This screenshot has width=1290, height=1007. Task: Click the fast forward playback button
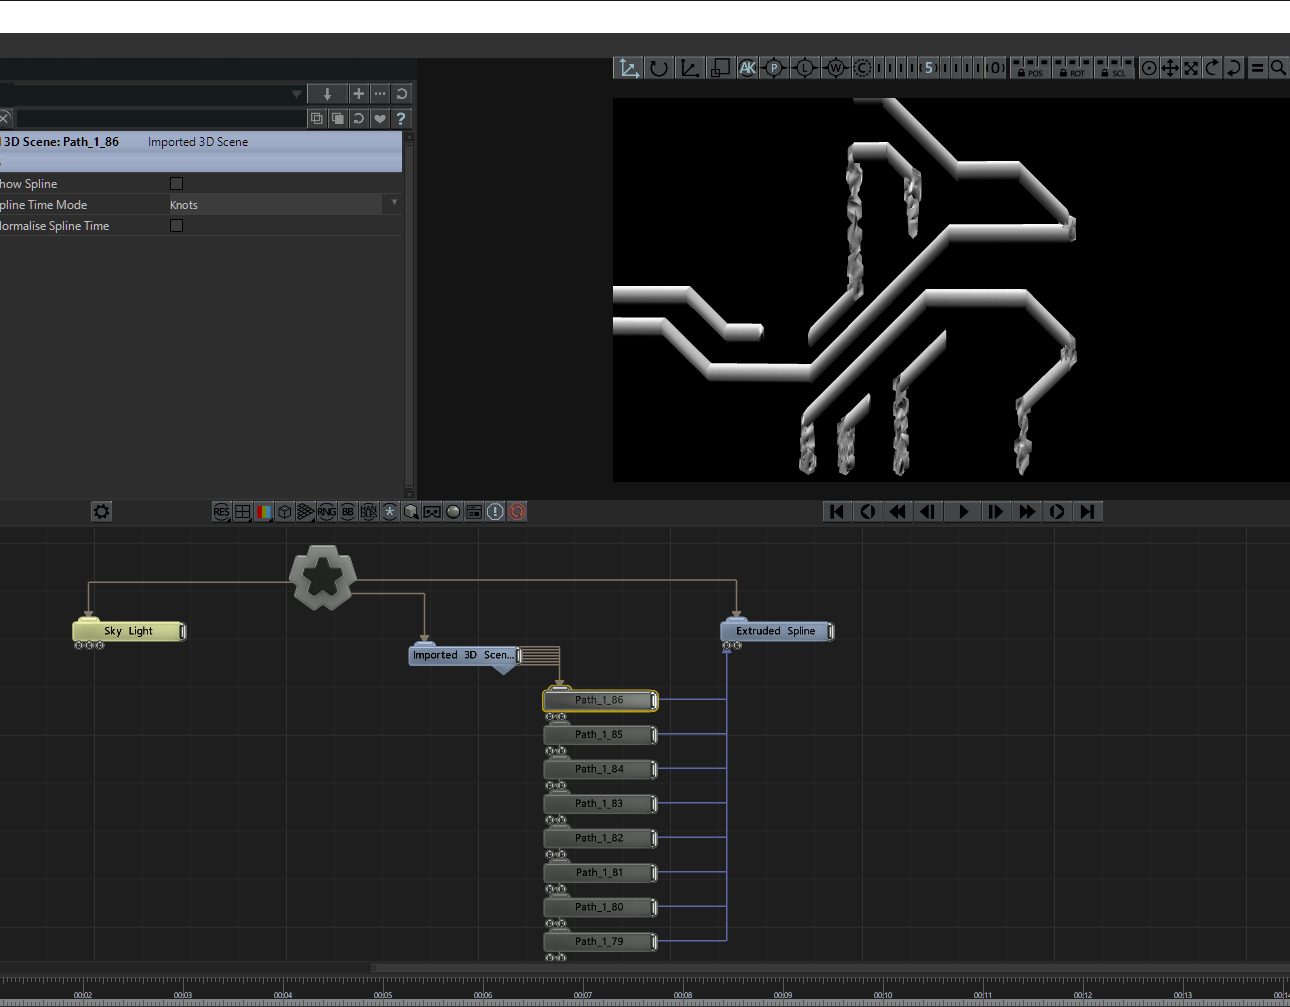click(x=1026, y=512)
